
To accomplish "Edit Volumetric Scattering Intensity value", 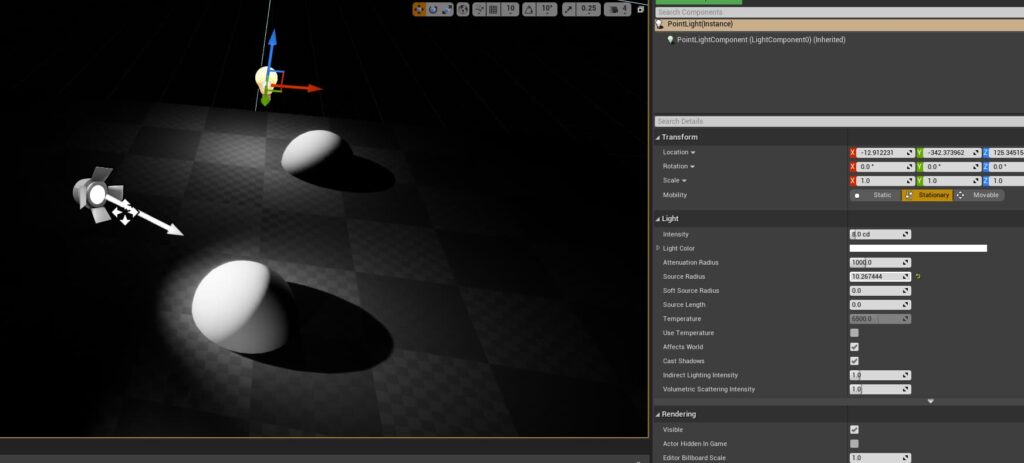I will [880, 389].
